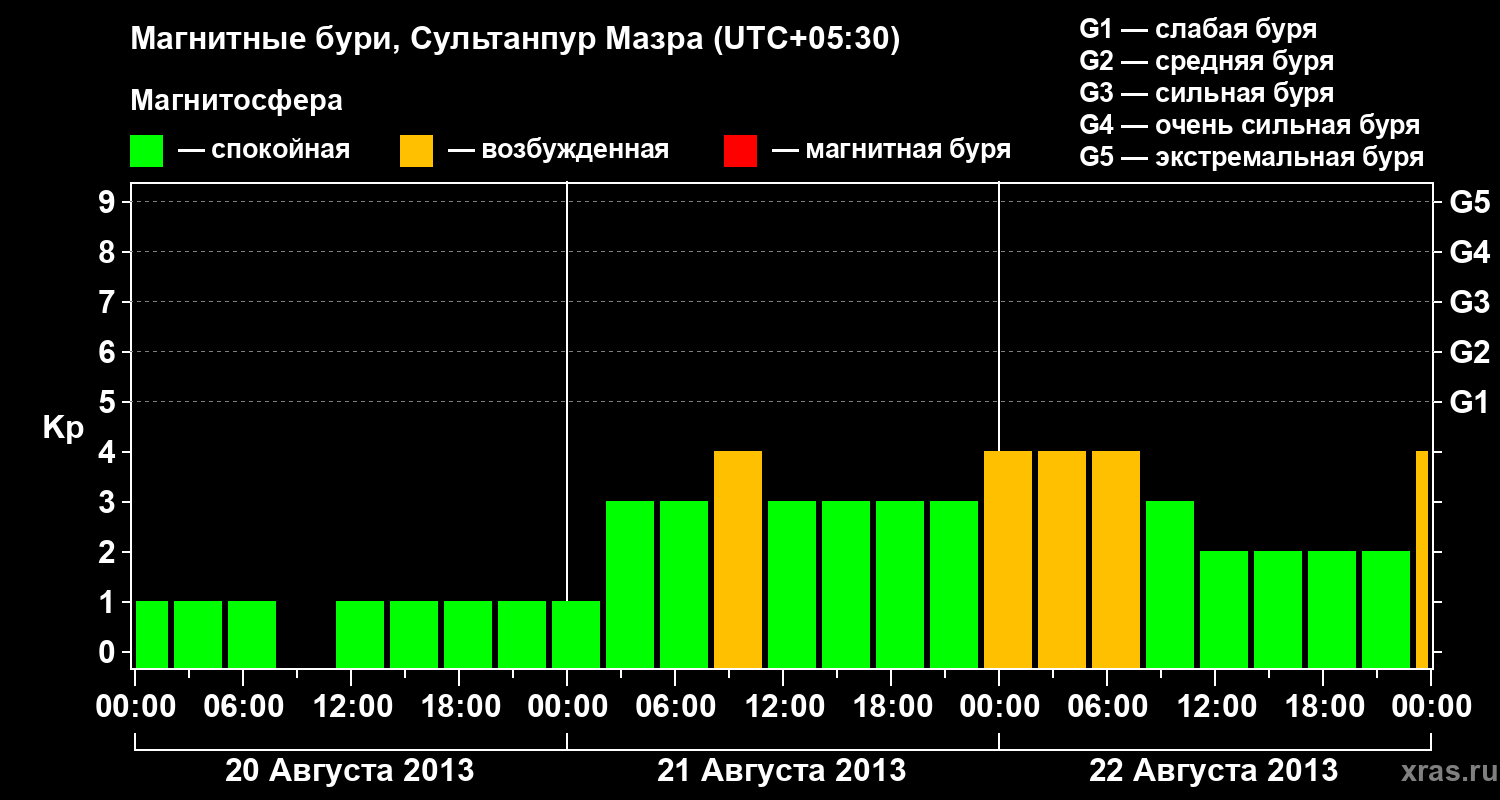Click the green bar at 18:00 on 21 August
This screenshot has height=800, width=1500.
pyautogui.click(x=900, y=584)
